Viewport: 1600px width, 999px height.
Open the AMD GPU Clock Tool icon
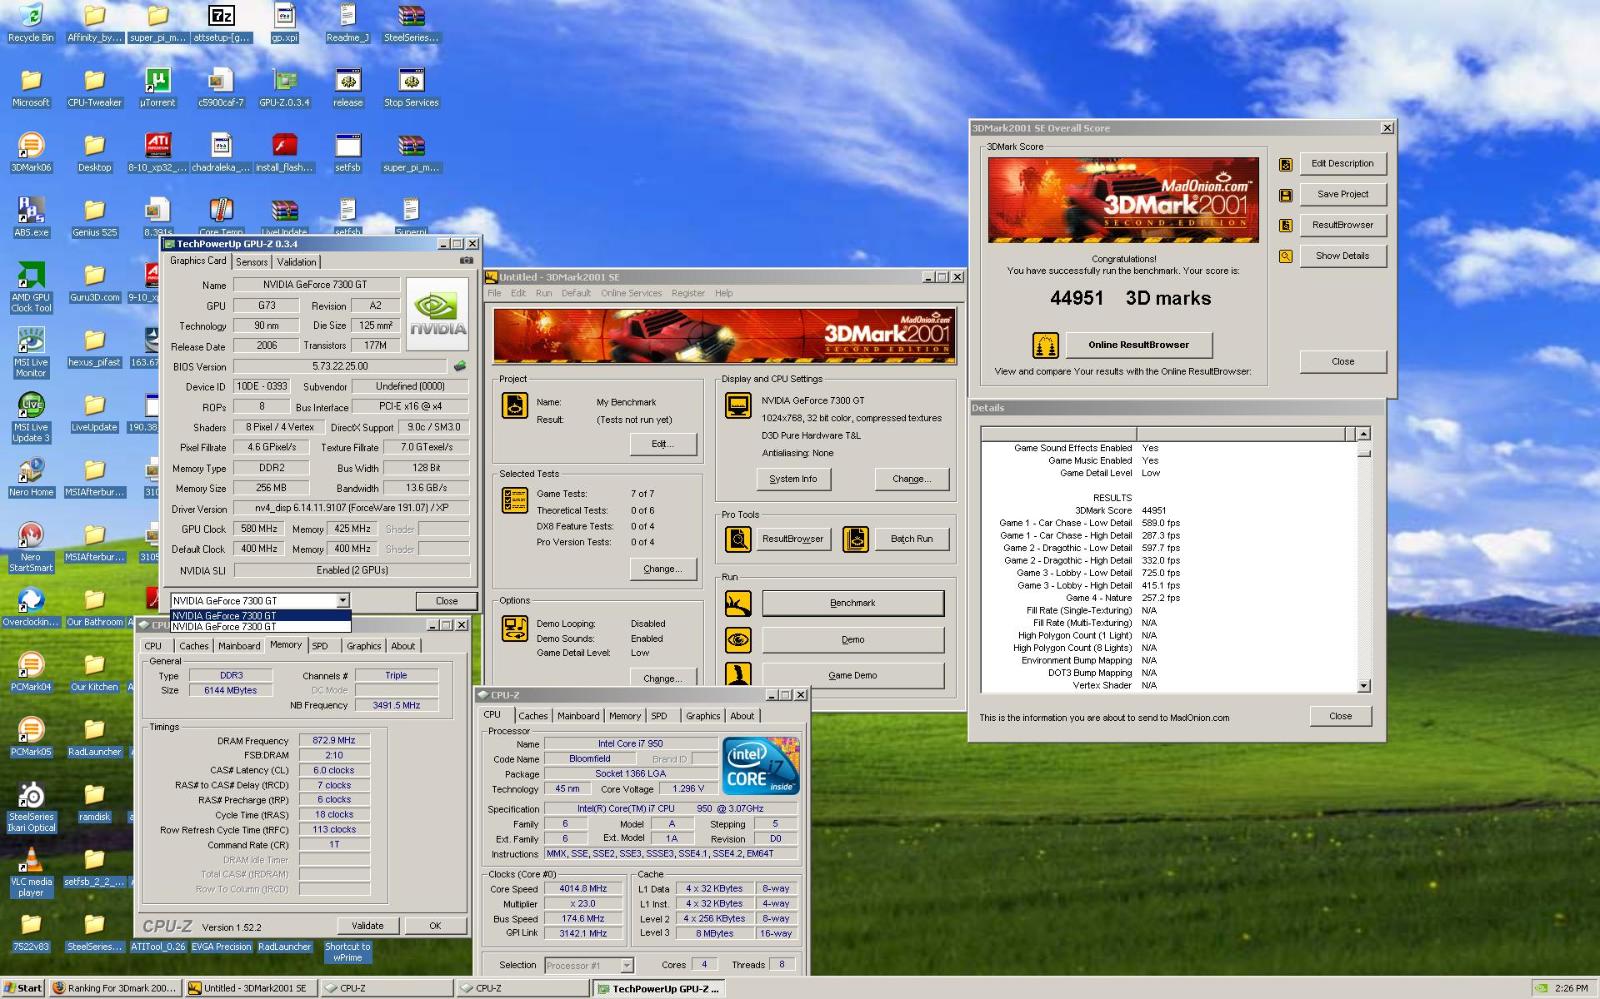tap(31, 289)
